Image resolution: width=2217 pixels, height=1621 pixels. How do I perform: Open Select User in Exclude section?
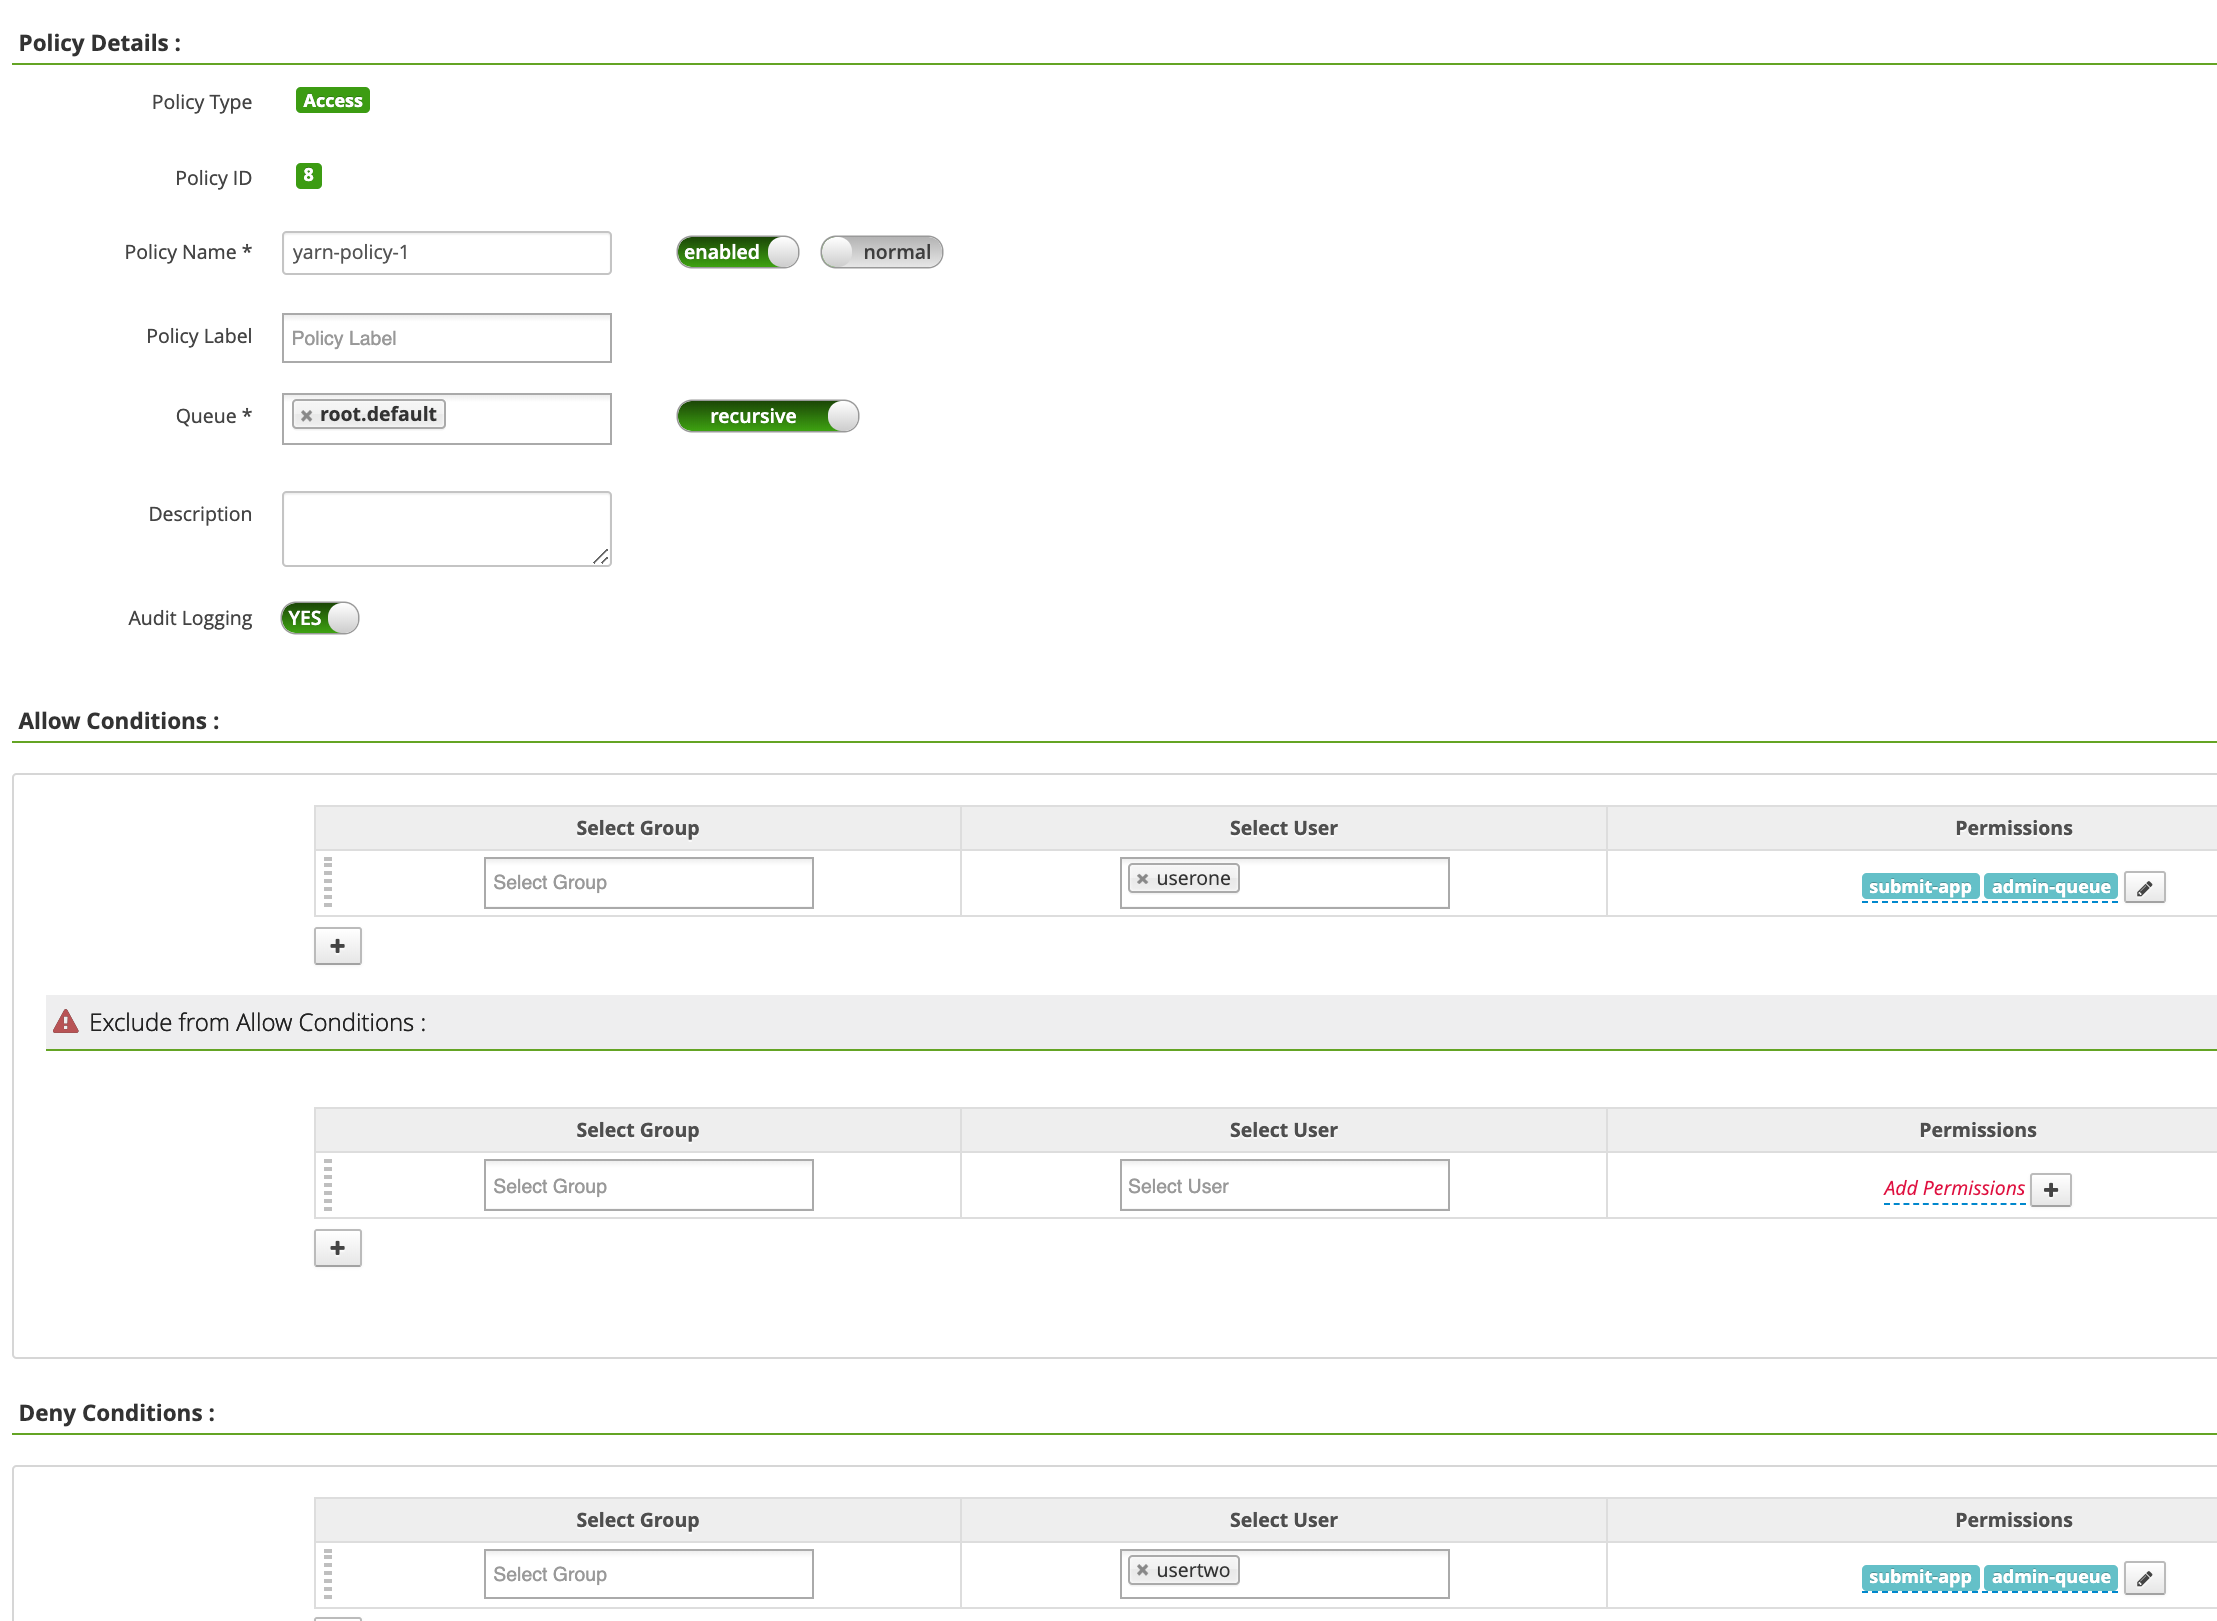[1283, 1186]
